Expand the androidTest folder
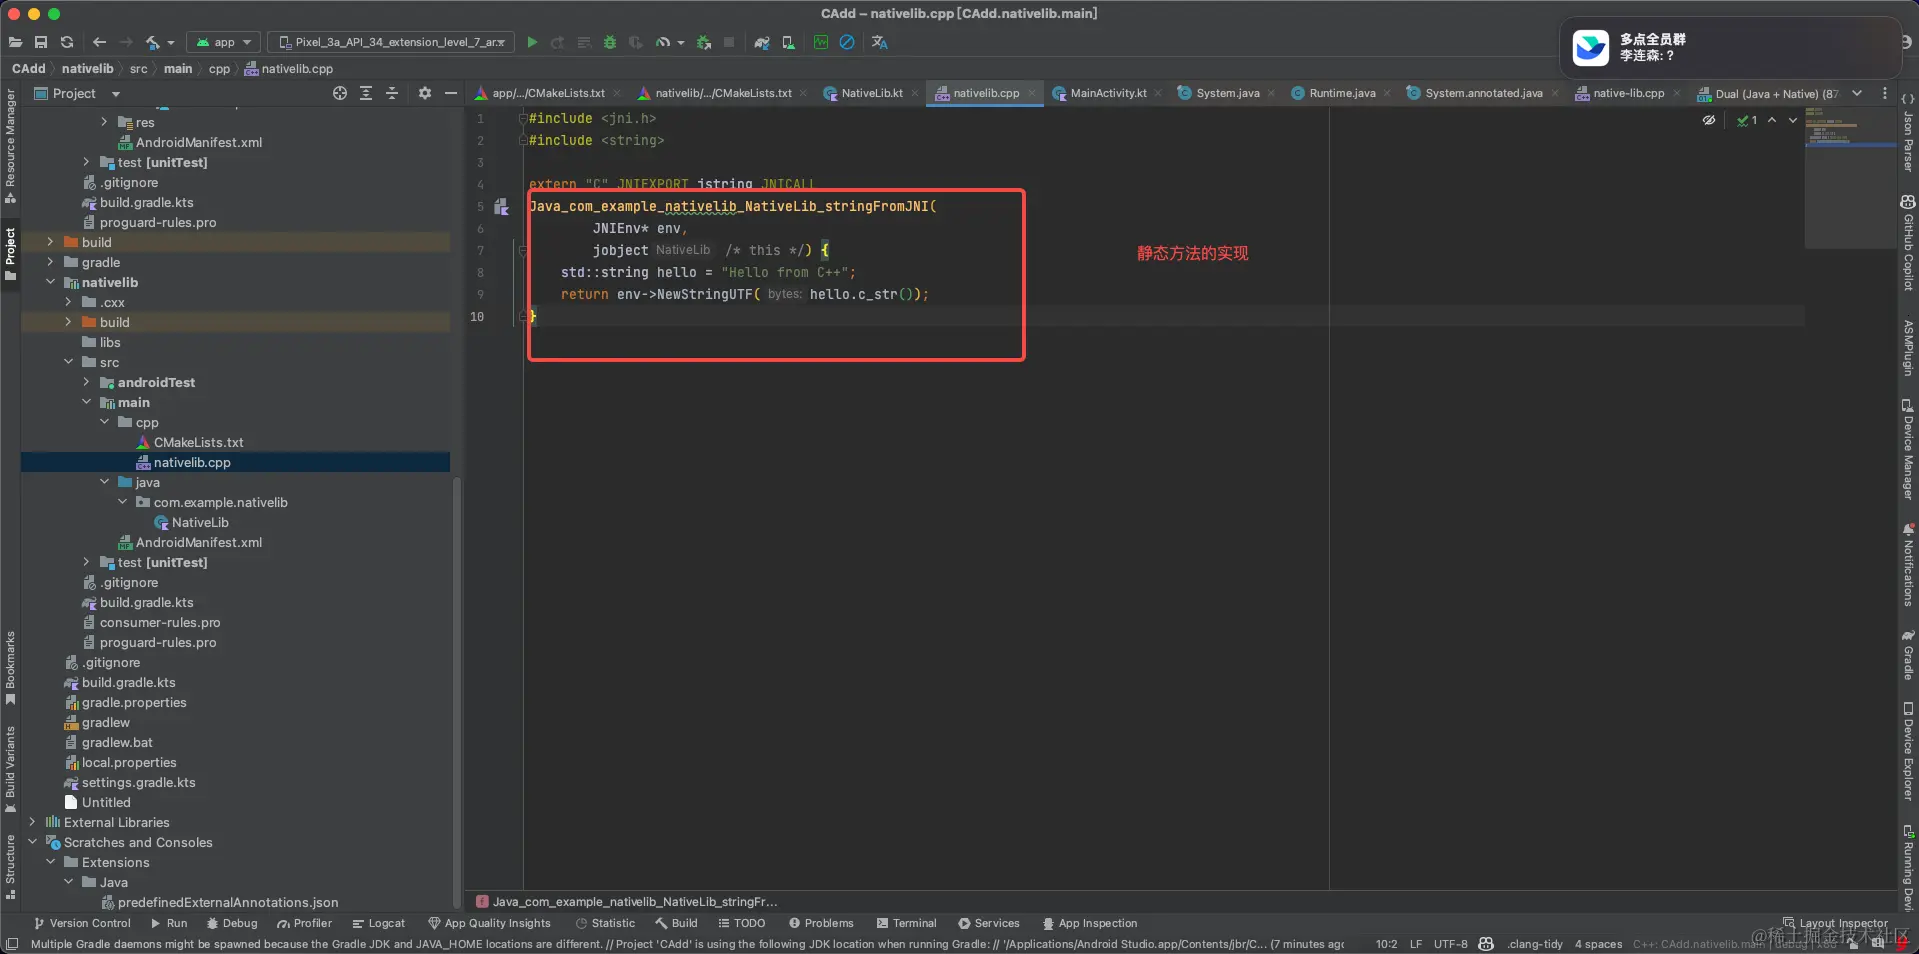The height and width of the screenshot is (954, 1919). (x=86, y=382)
